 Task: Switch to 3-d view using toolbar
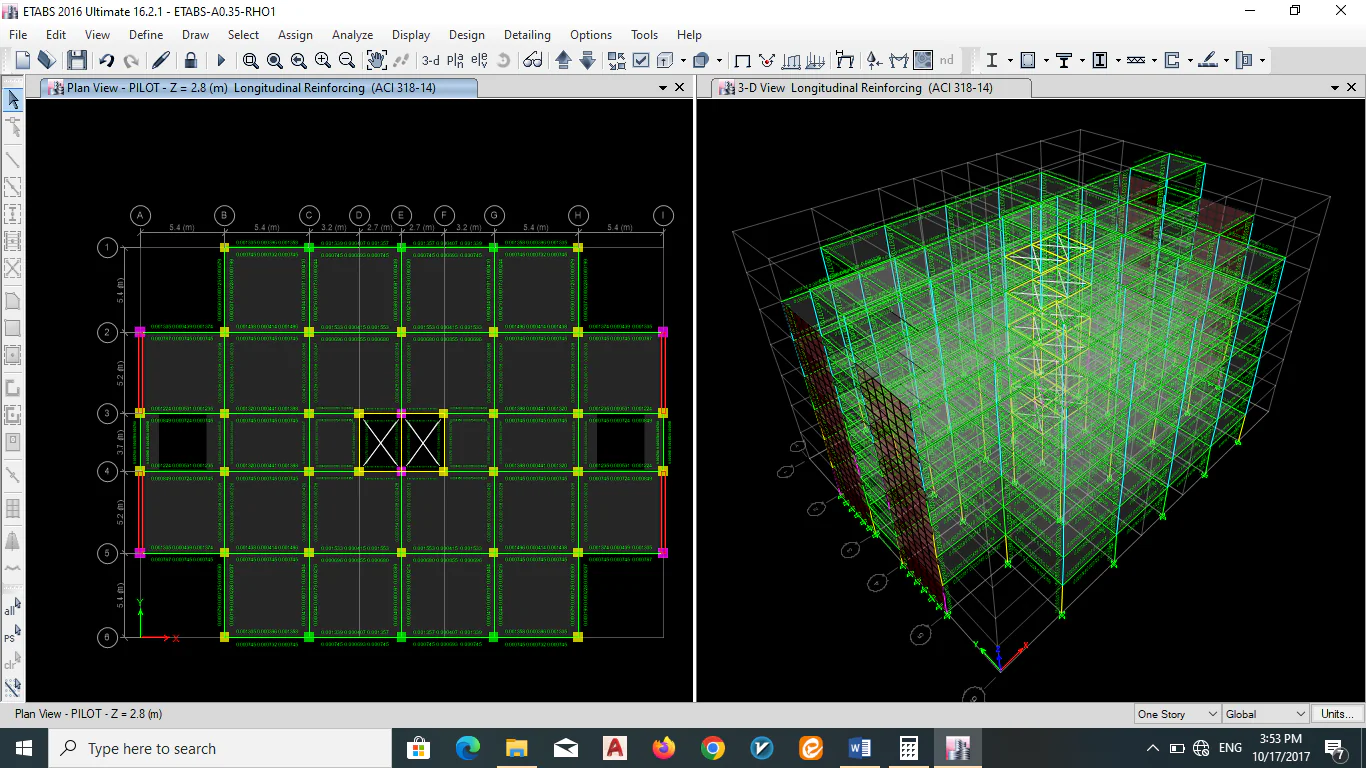430,61
